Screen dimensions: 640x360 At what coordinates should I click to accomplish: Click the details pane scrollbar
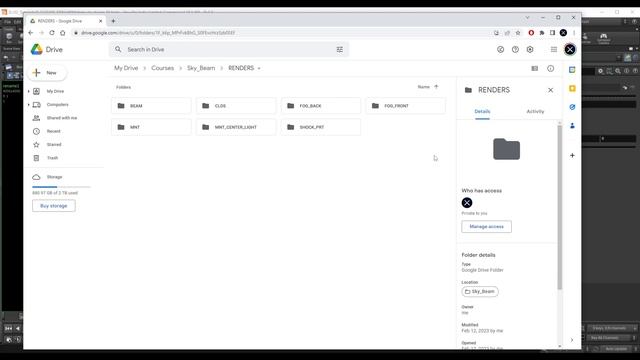[x=560, y=206]
